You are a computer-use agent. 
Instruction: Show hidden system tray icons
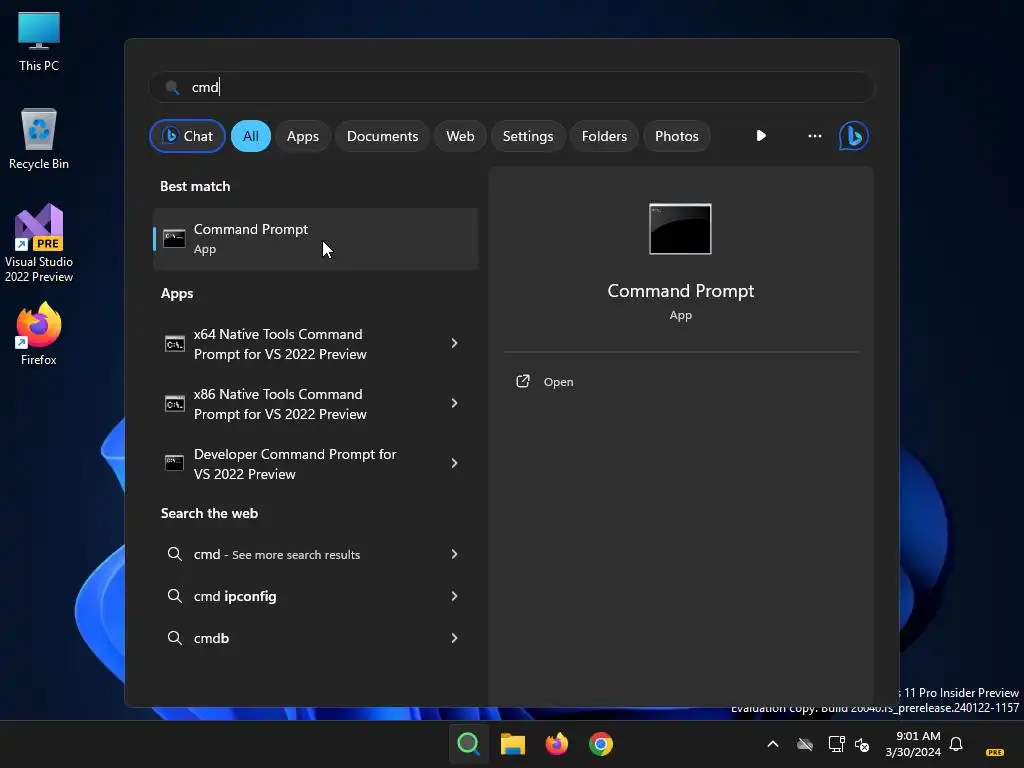[773, 744]
